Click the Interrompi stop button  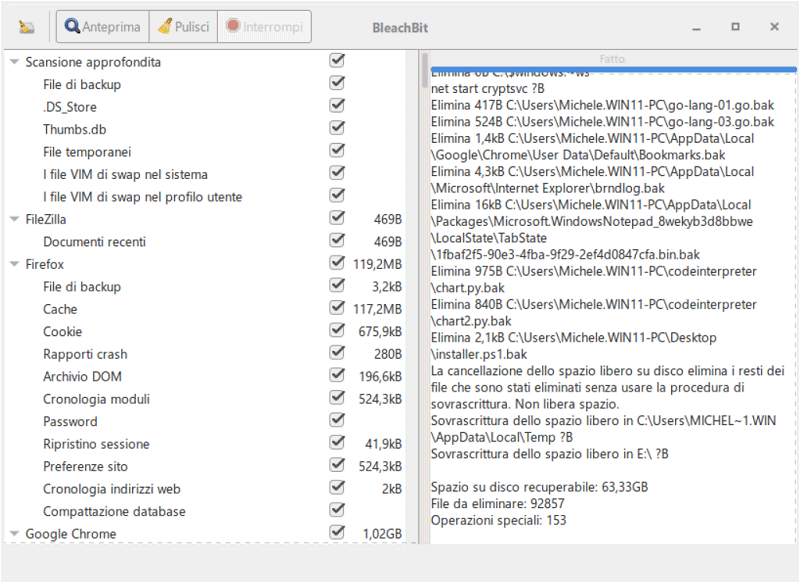[x=265, y=27]
